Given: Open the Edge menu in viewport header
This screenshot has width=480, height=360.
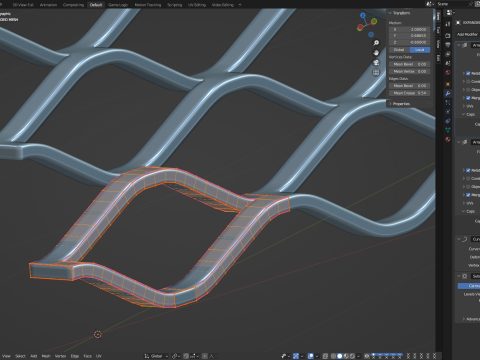Looking at the screenshot, I should tap(75, 356).
